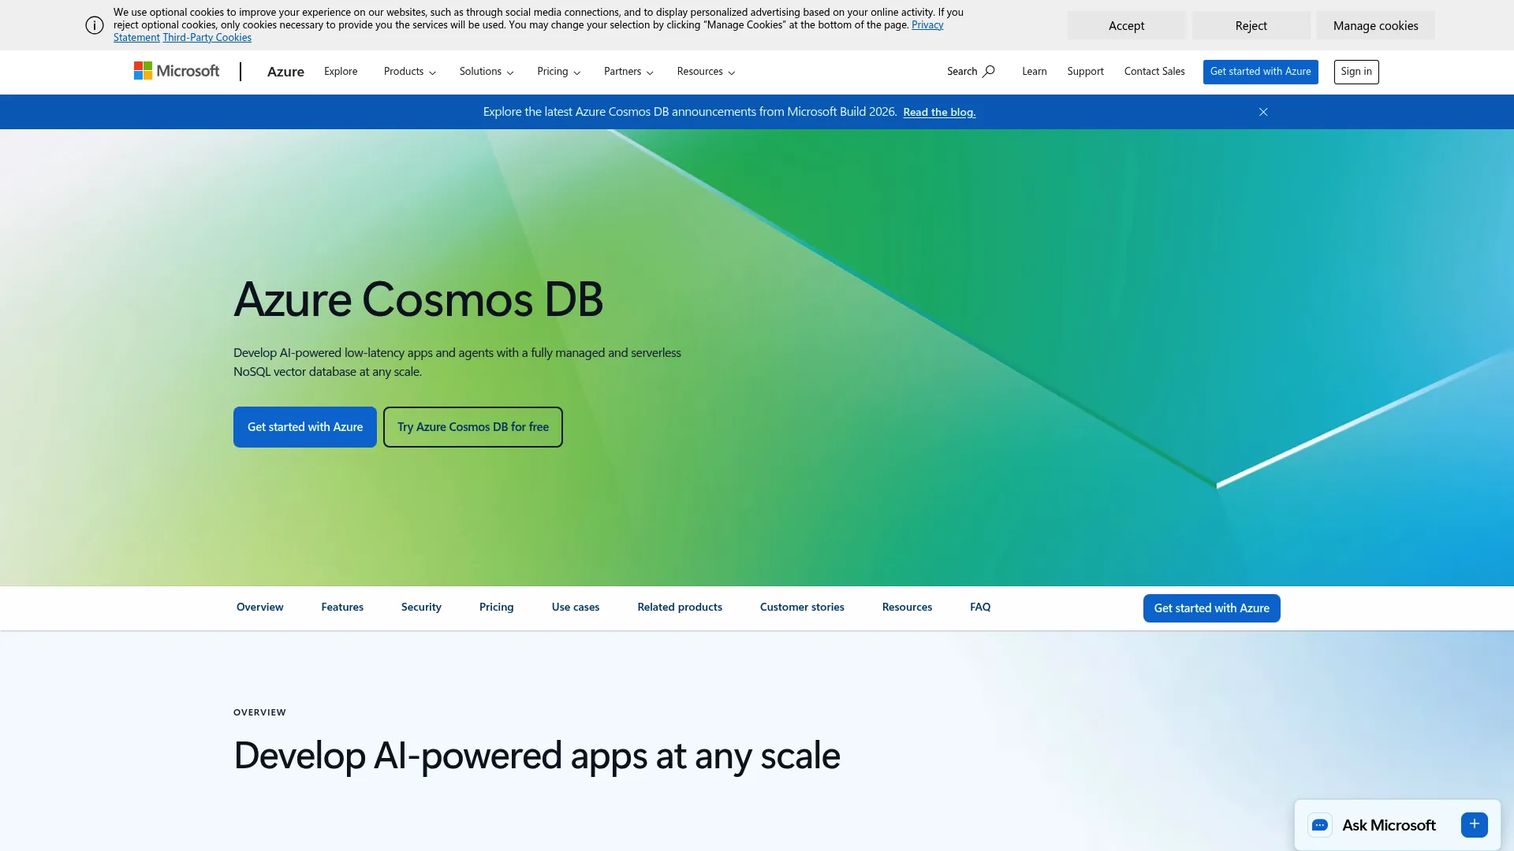
Task: Click the Ask Microsoft label
Action: (x=1388, y=825)
